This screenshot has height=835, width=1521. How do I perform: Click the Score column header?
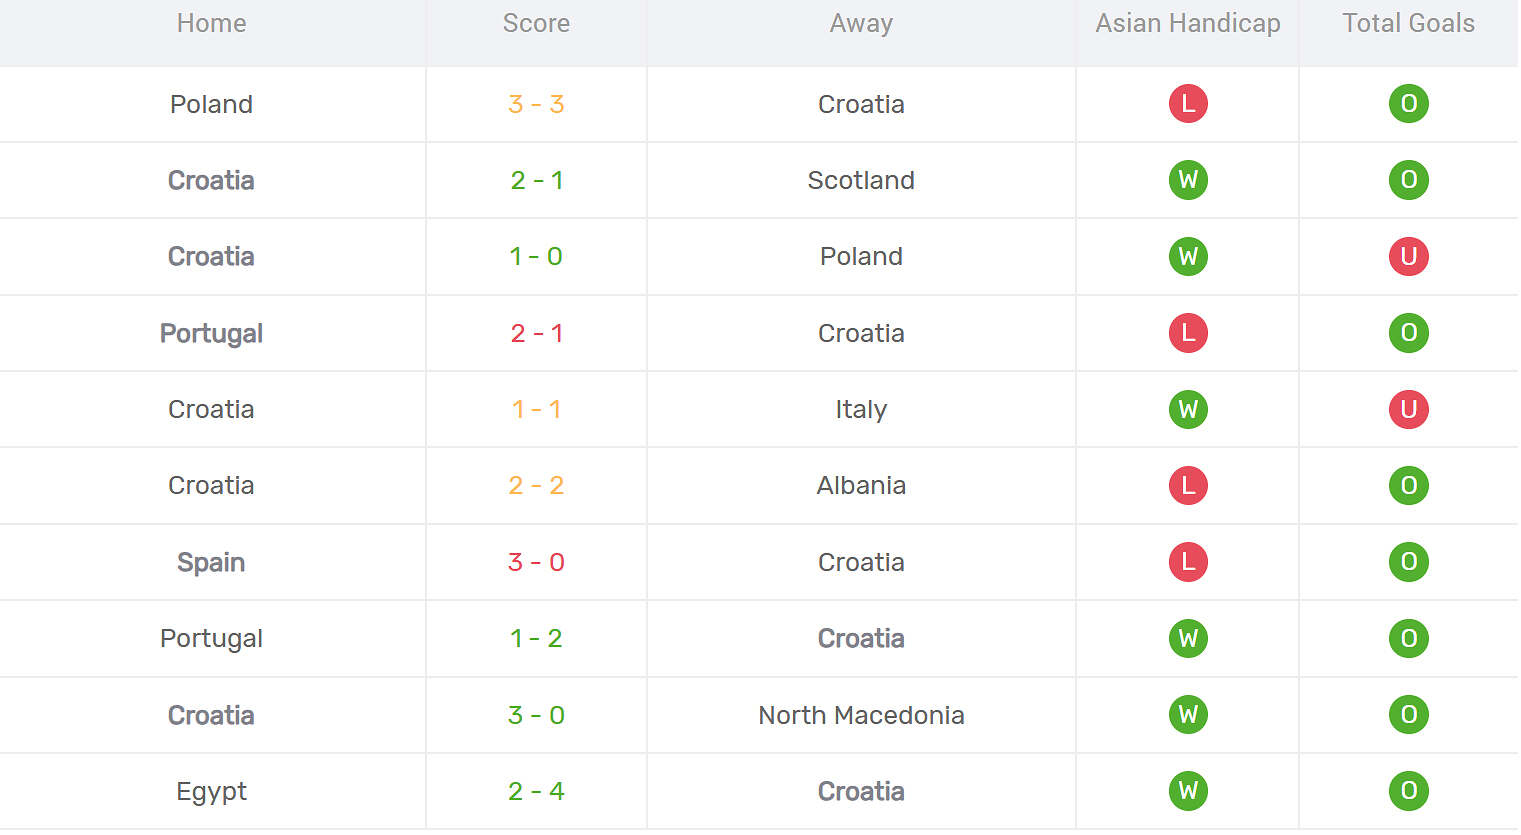[536, 23]
